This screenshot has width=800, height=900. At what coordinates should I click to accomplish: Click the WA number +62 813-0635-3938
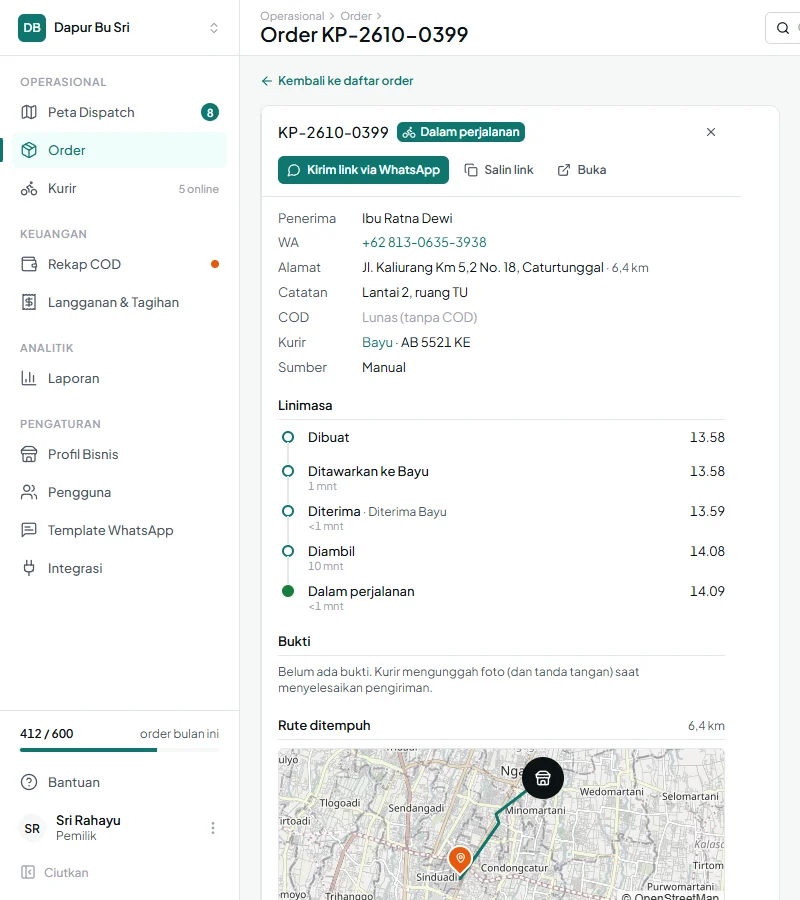tap(424, 242)
